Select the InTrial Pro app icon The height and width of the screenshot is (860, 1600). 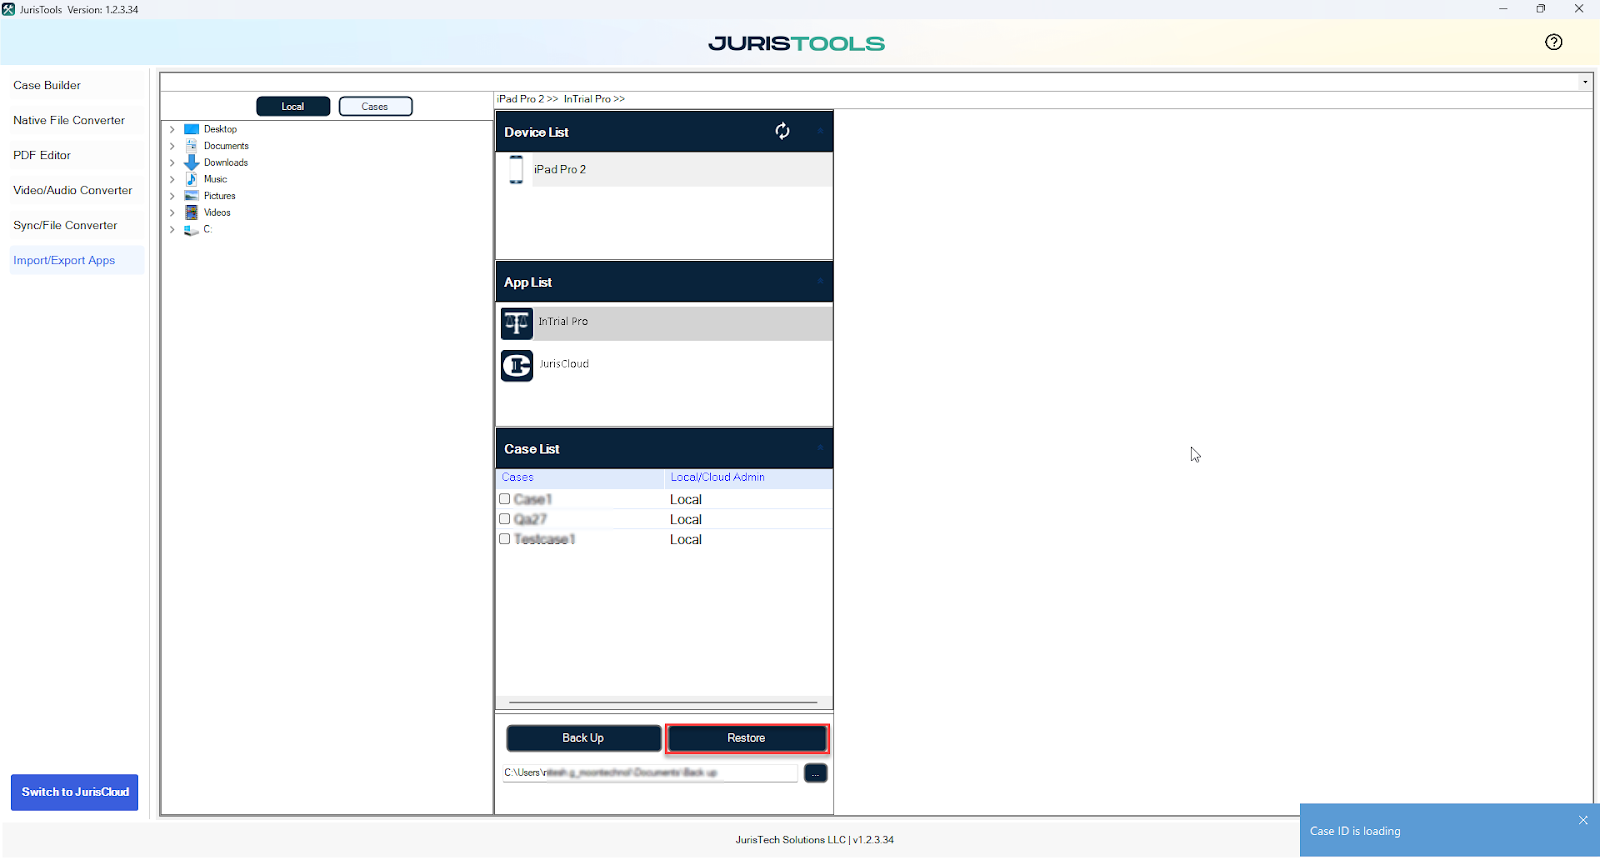point(517,323)
